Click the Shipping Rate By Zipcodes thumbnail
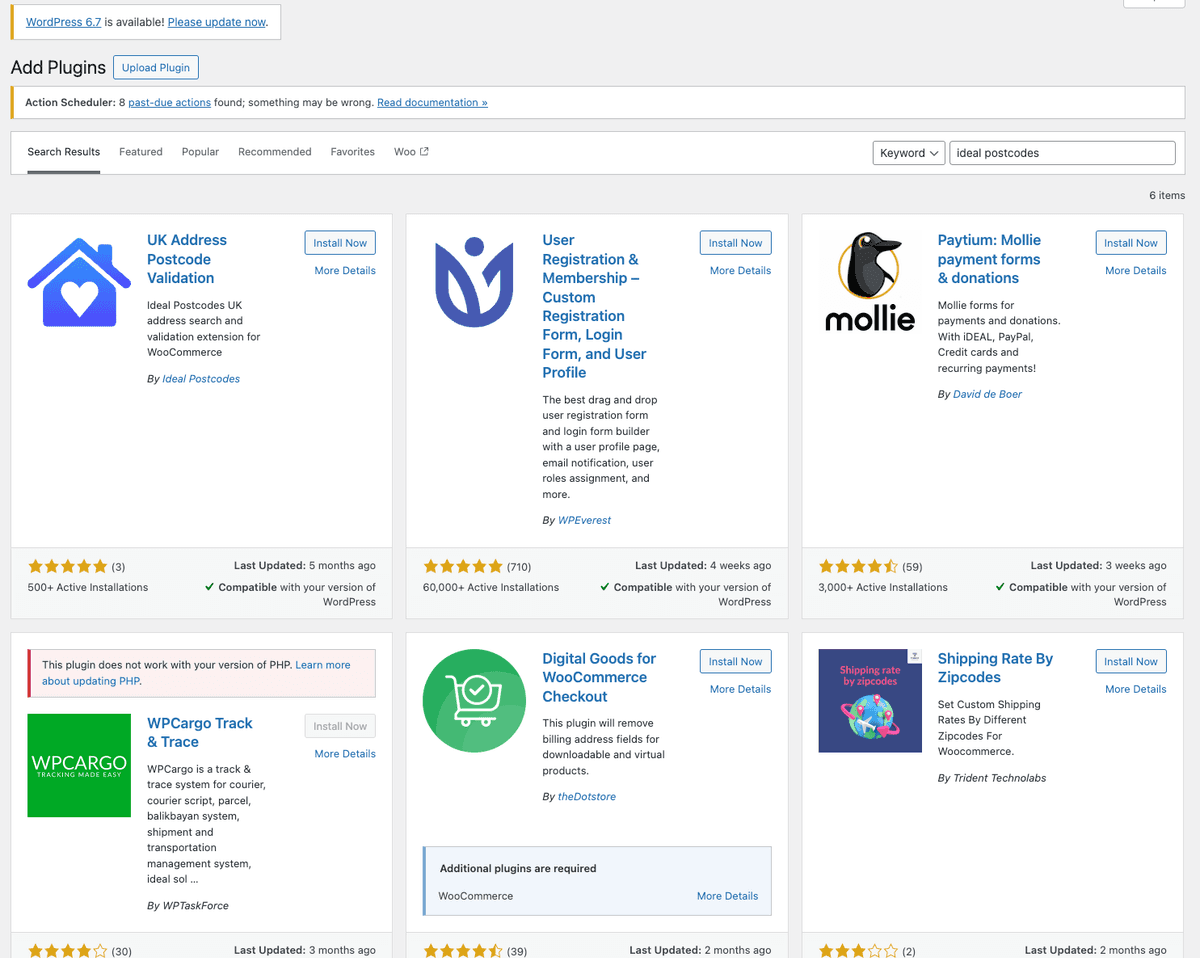The image size is (1200, 958). (x=870, y=701)
